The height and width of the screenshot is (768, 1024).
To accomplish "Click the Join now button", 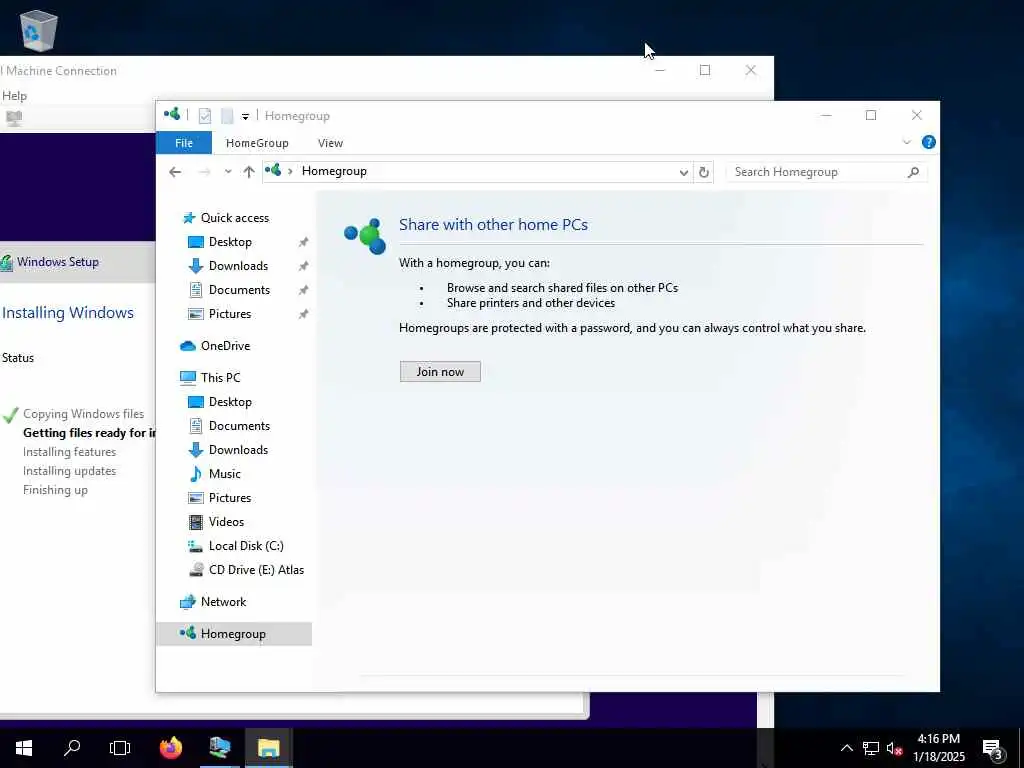I will (x=440, y=372).
